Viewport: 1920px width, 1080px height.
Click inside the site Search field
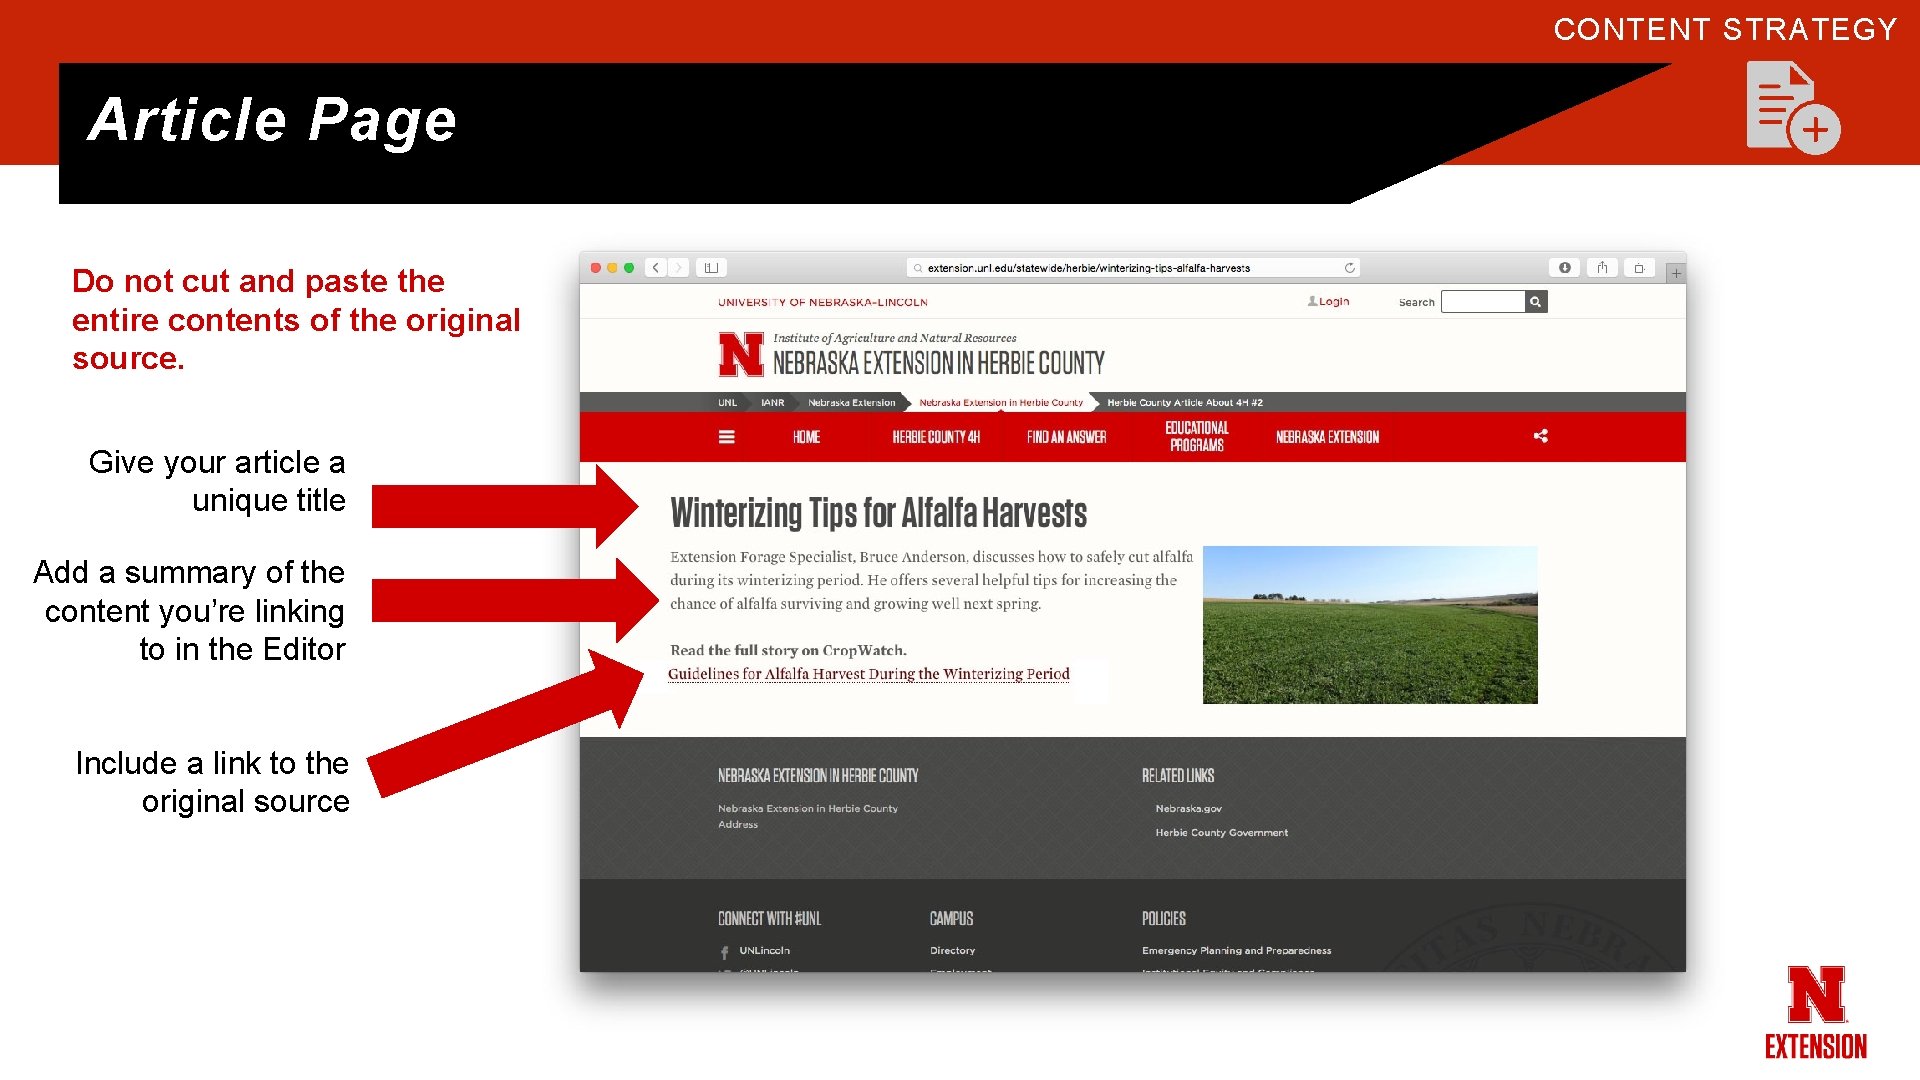tap(1482, 302)
